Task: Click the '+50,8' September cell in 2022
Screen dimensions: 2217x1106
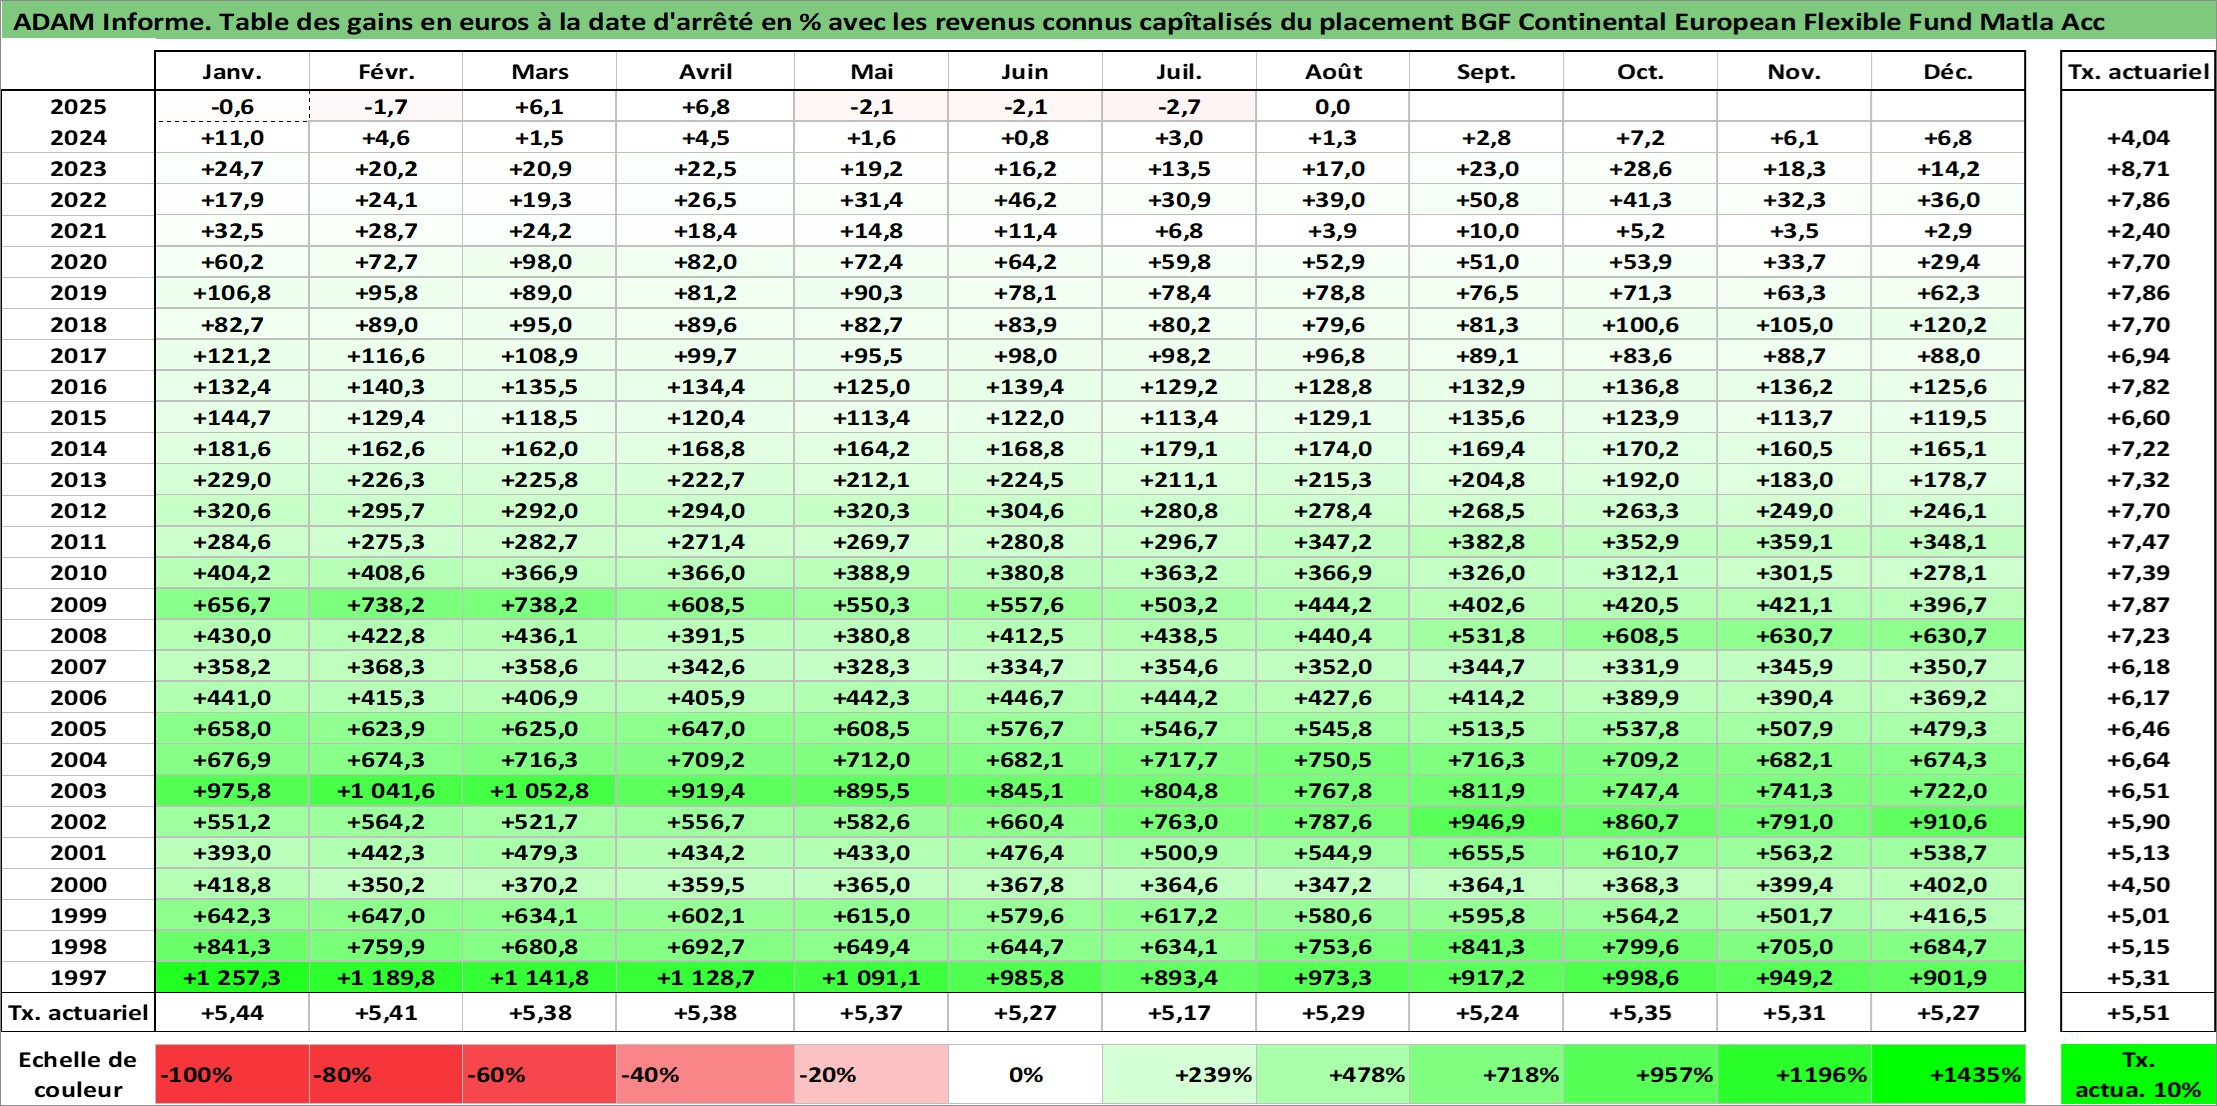Action: tap(1486, 200)
